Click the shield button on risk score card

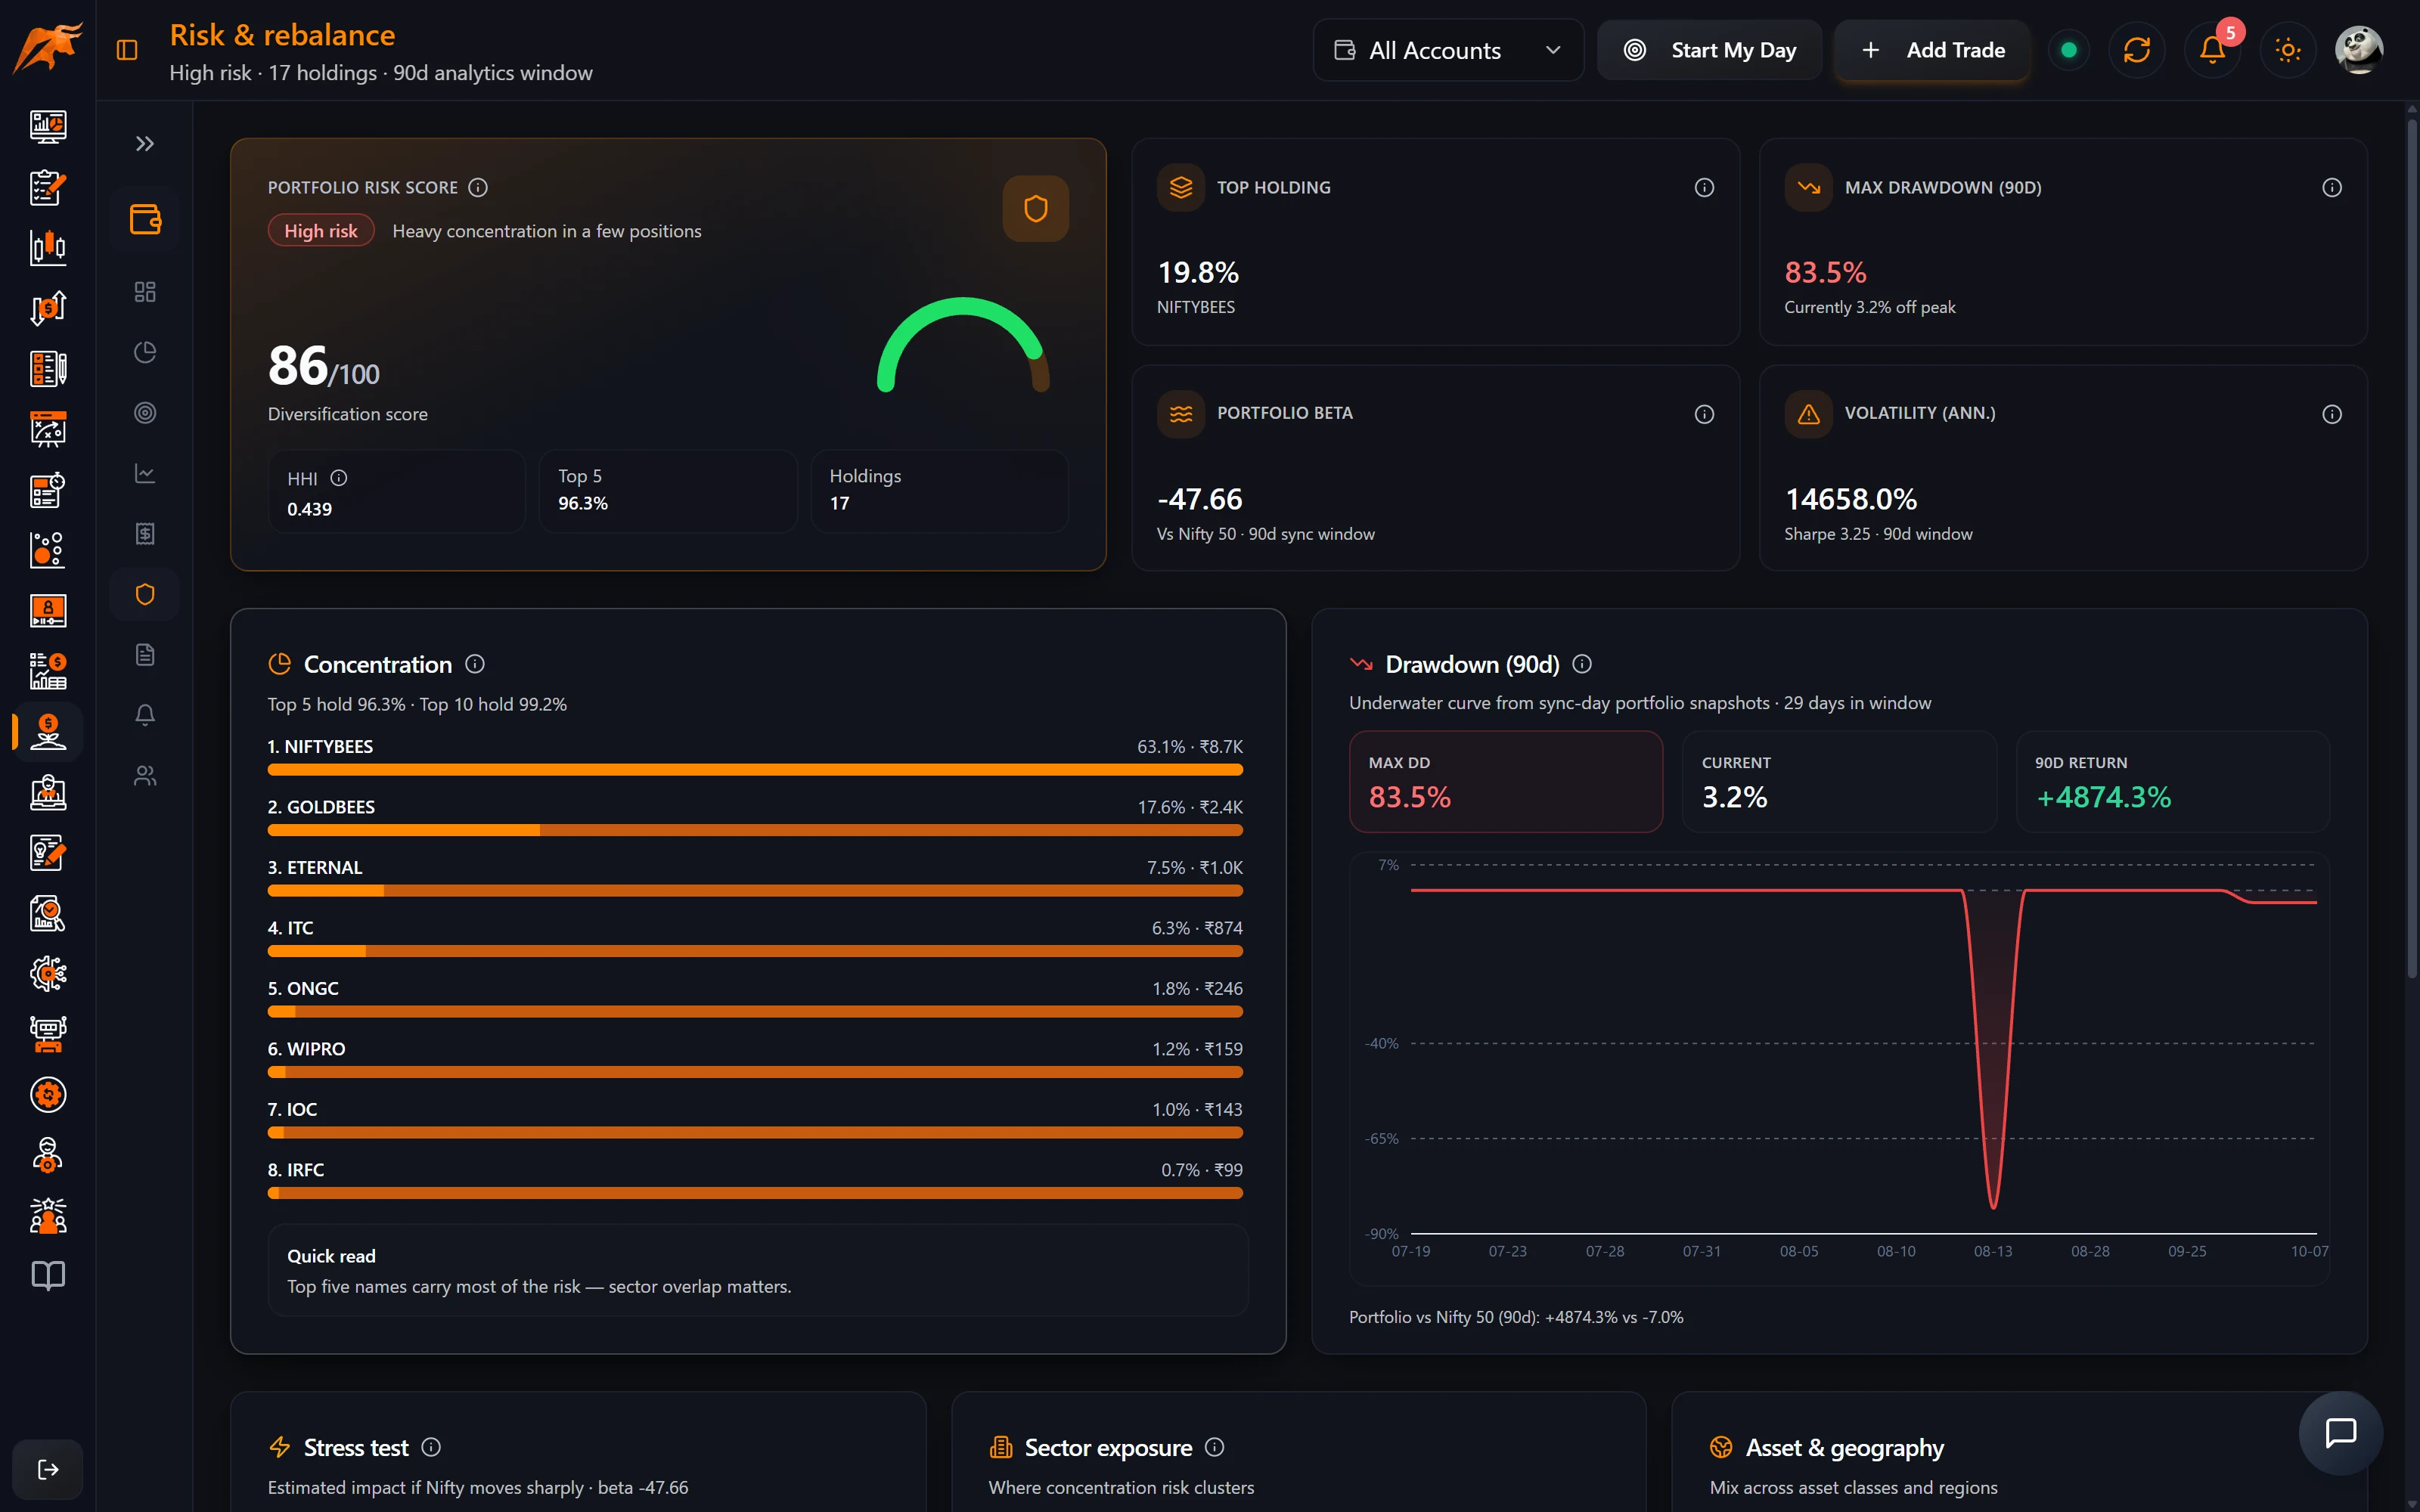[x=1035, y=208]
